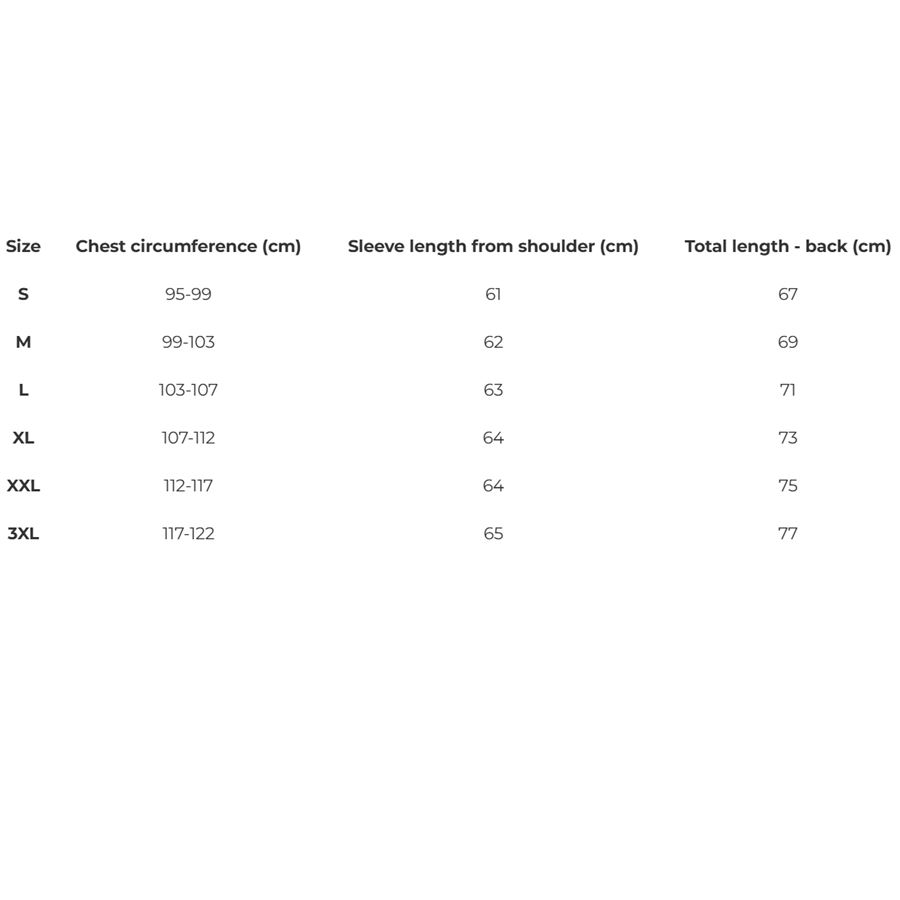Select the S size row label
Viewport: 900px width, 900px height.
click(23, 294)
